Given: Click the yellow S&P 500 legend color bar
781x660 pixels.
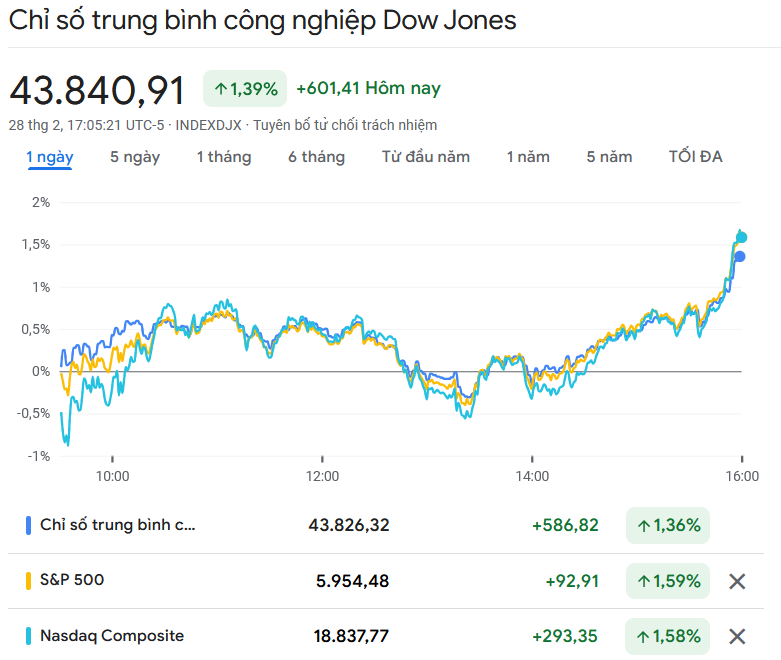Looking at the screenshot, I should tap(27, 580).
